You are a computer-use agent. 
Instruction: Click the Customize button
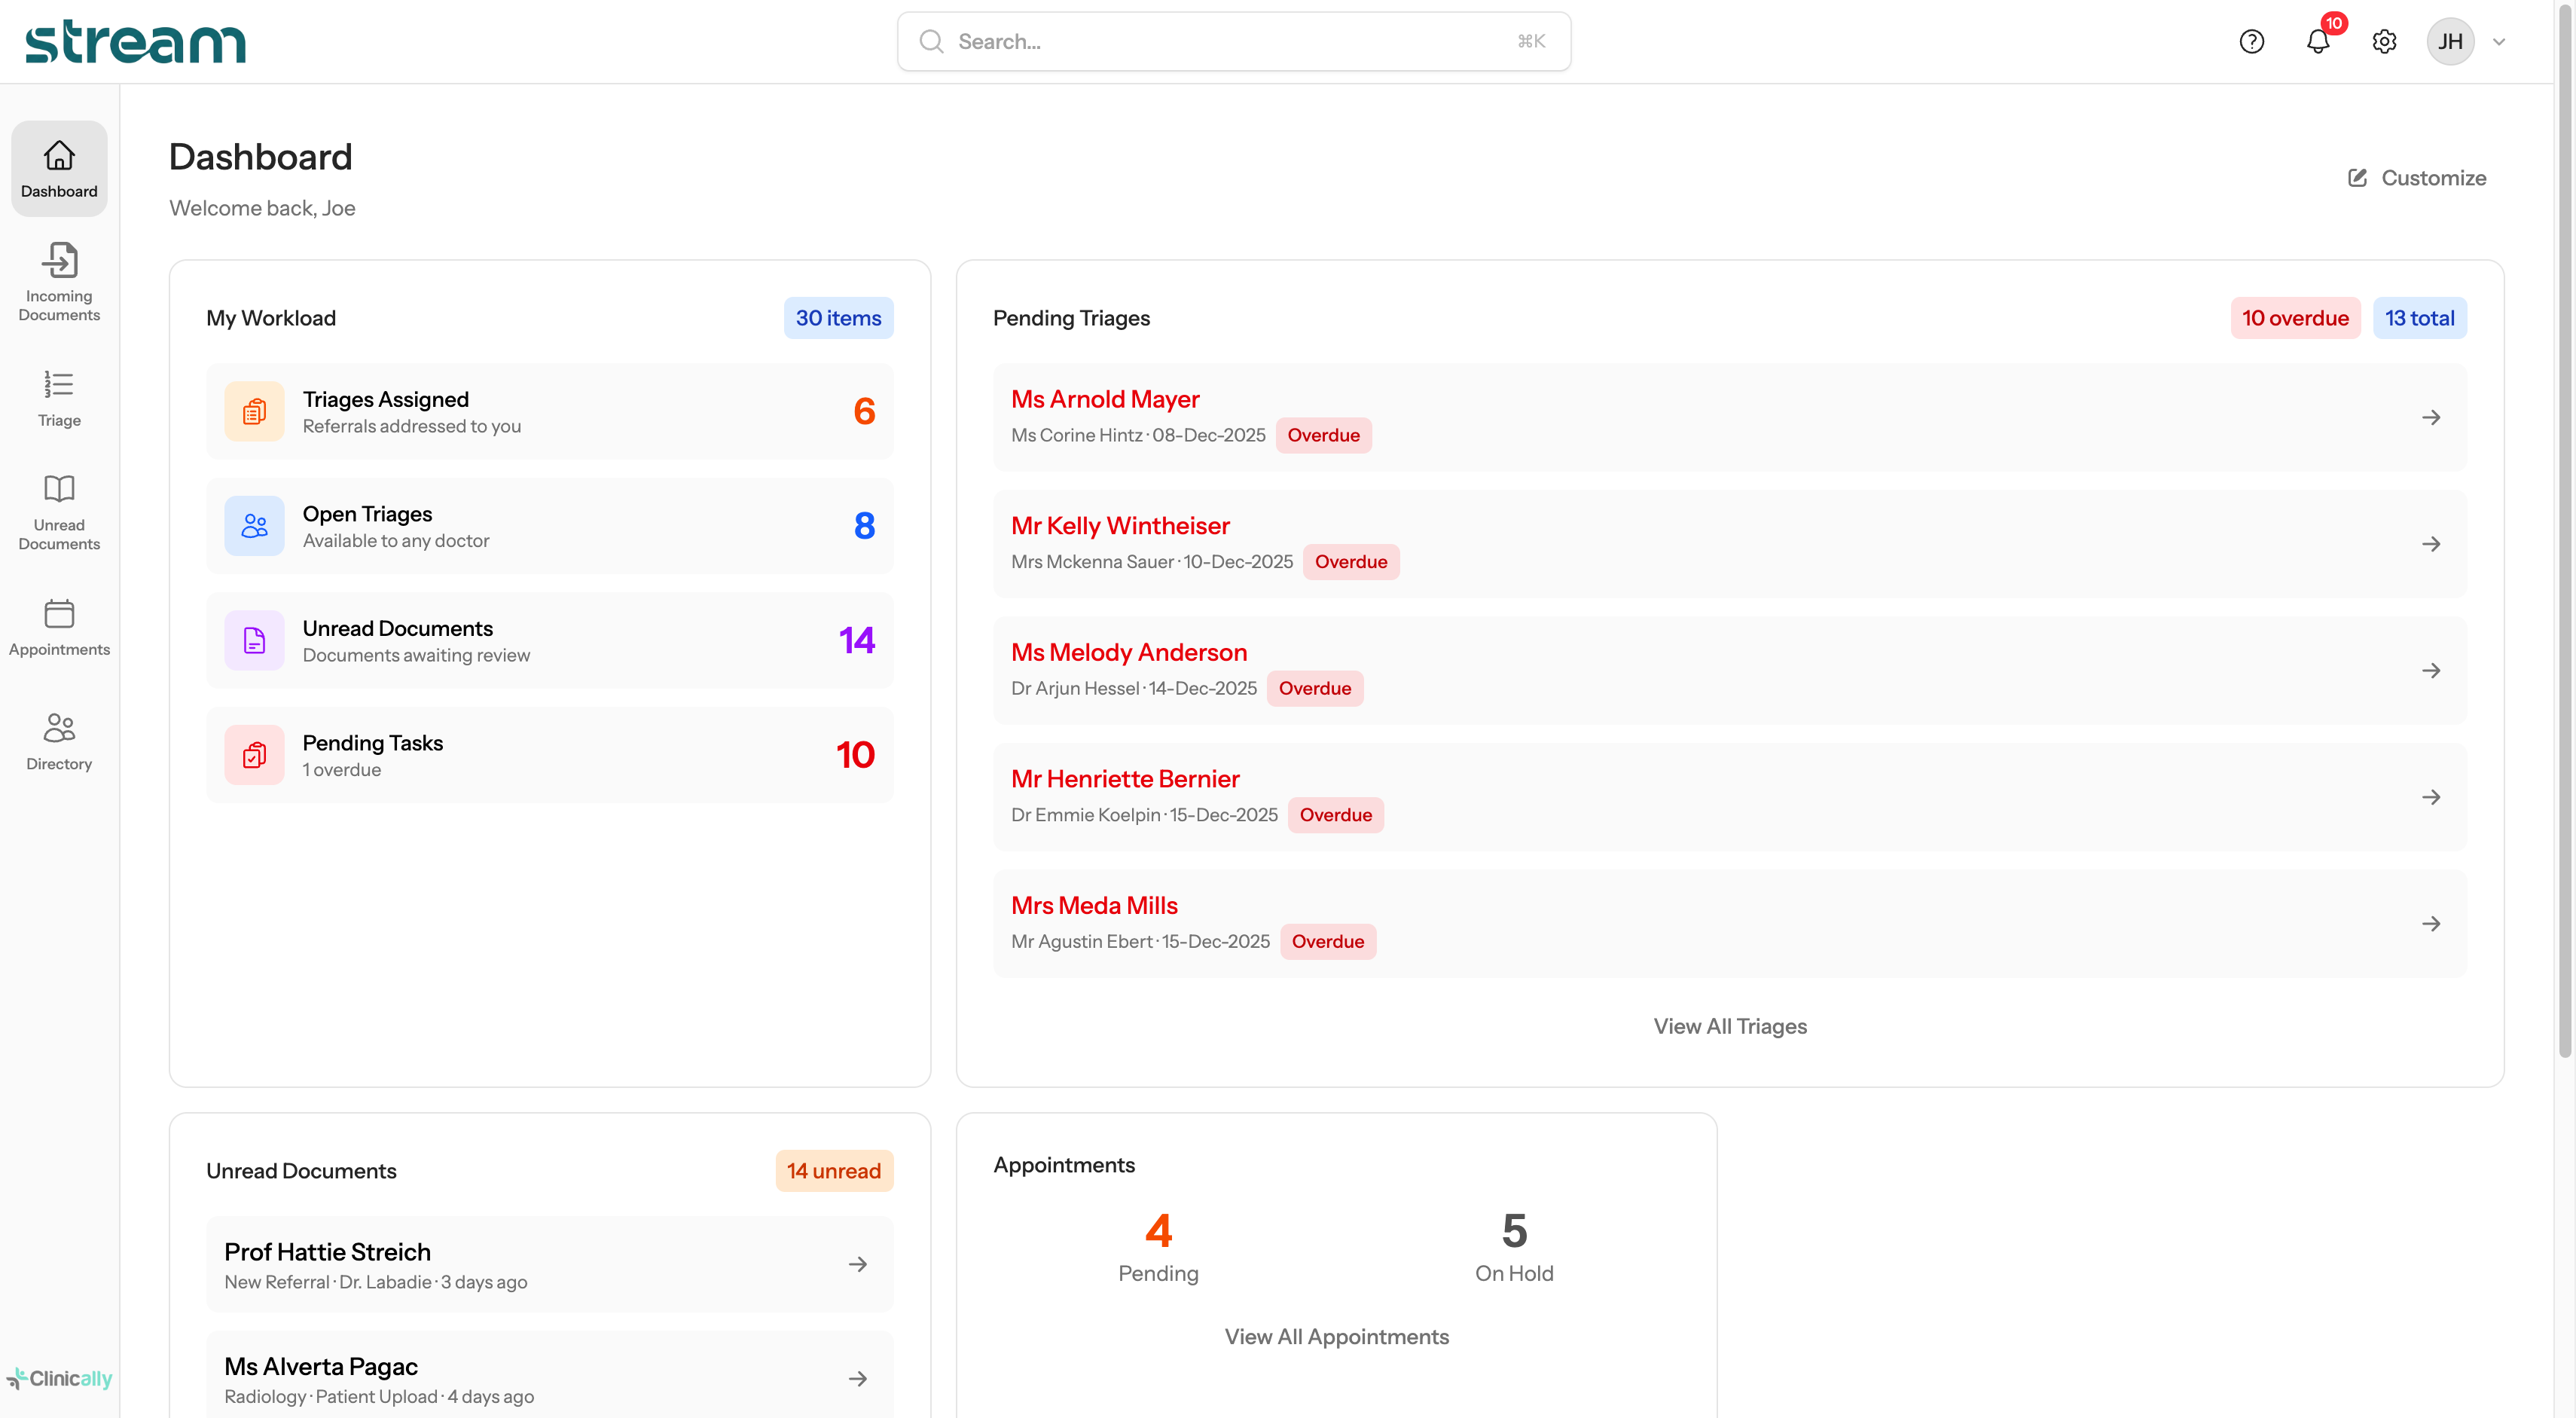(2417, 177)
